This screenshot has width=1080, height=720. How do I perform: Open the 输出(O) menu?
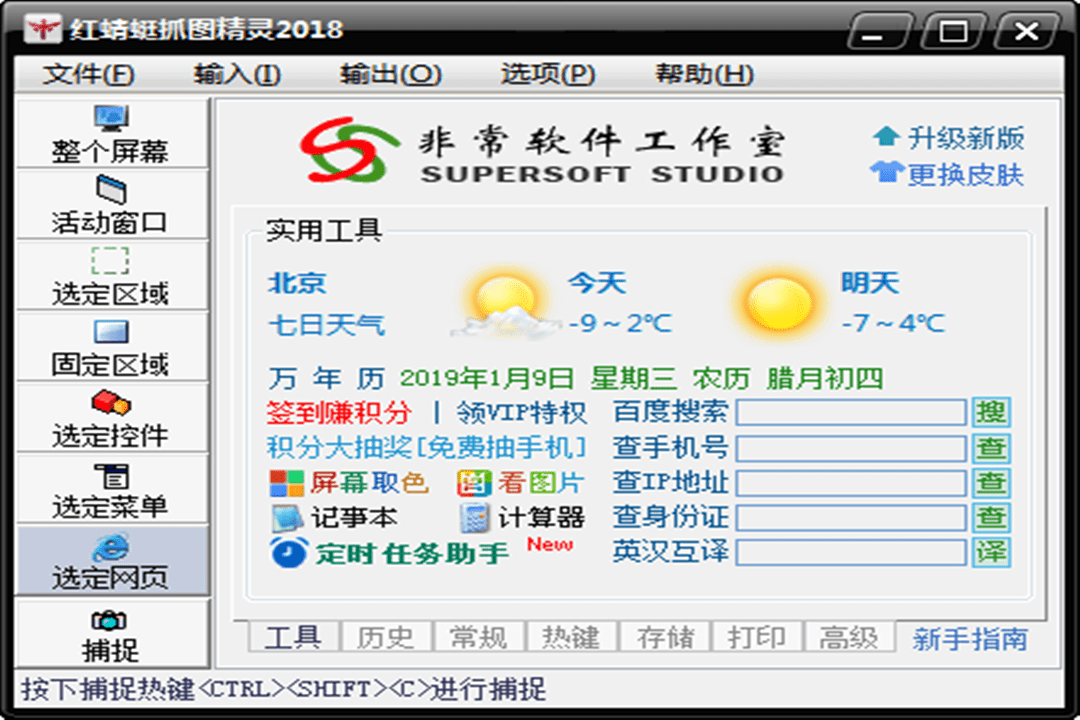click(391, 74)
